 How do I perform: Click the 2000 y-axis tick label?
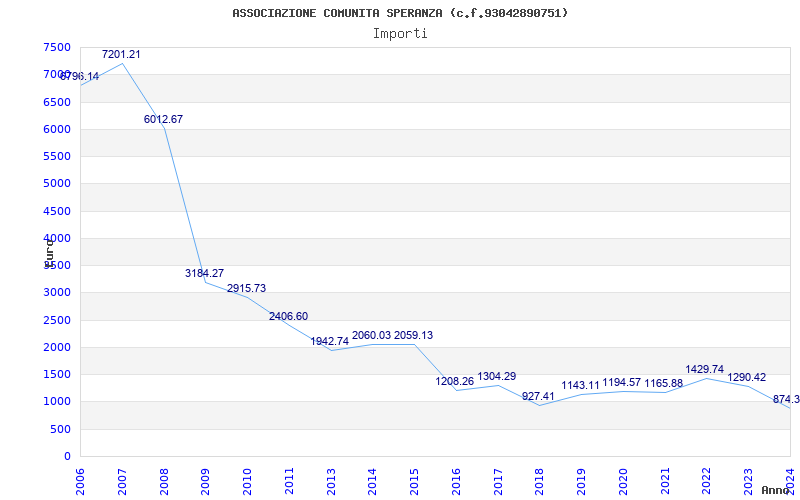(x=57, y=347)
